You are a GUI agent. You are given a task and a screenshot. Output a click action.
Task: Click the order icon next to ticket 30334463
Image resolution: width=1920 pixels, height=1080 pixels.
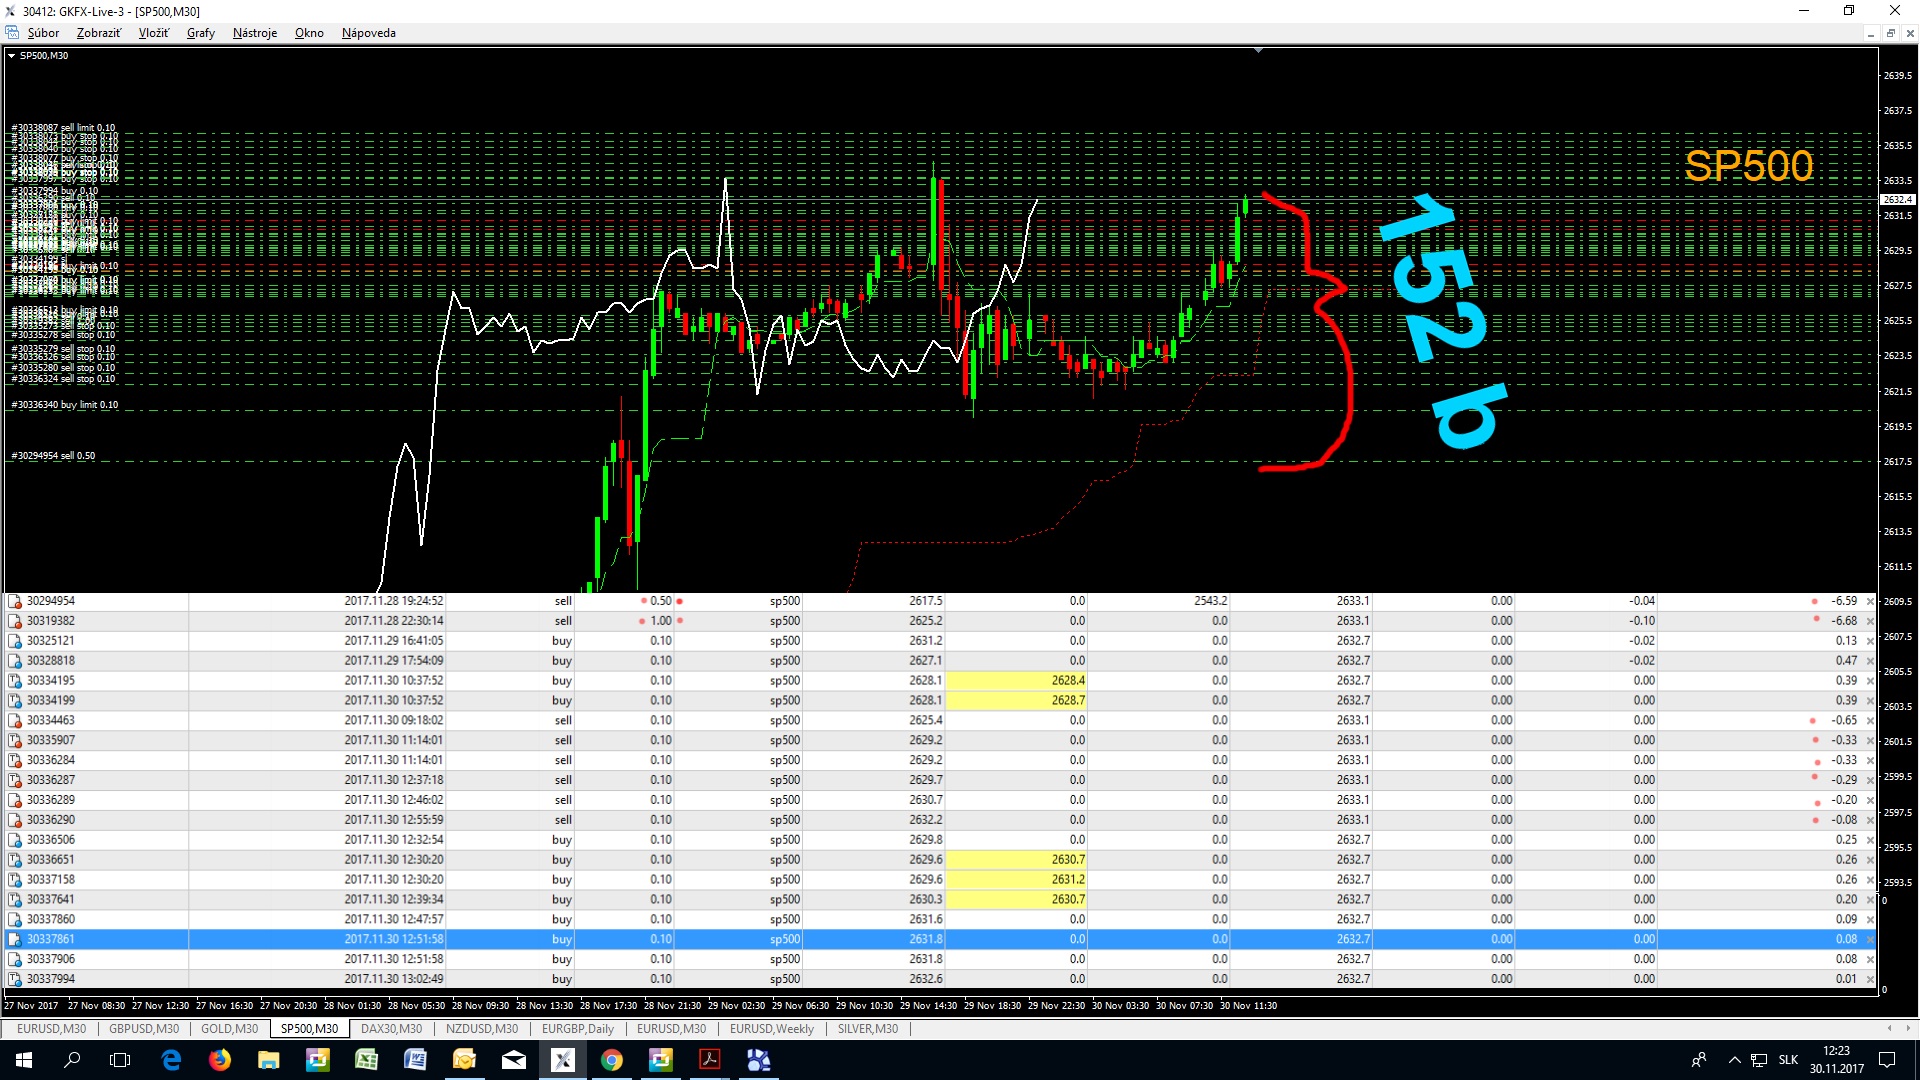[15, 721]
